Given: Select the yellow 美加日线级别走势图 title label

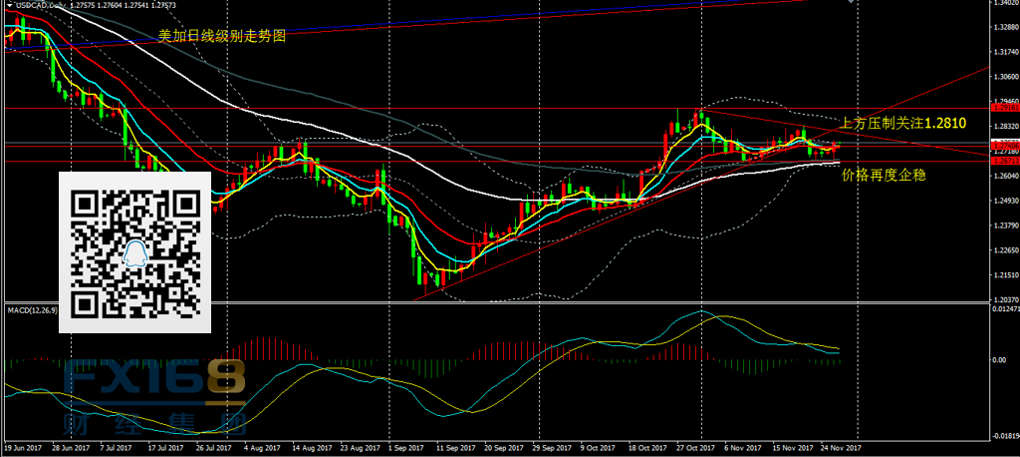Looking at the screenshot, I should point(222,36).
